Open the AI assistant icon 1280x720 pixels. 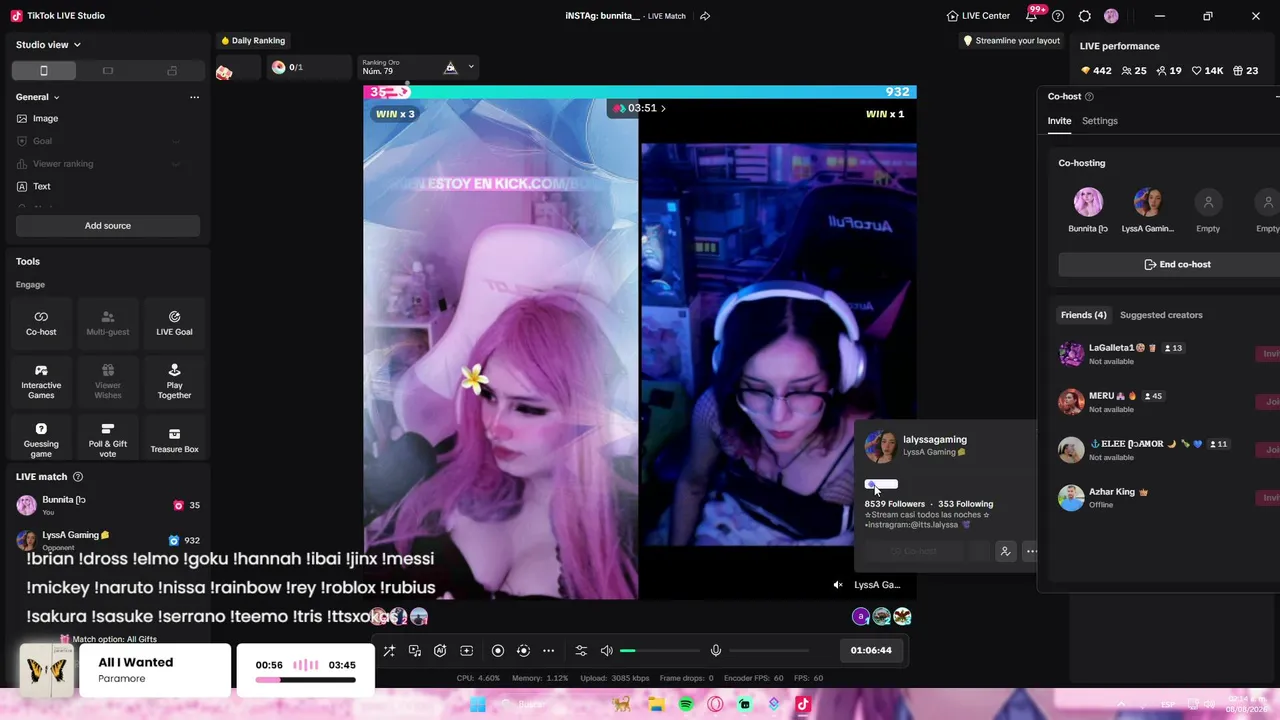pos(440,651)
